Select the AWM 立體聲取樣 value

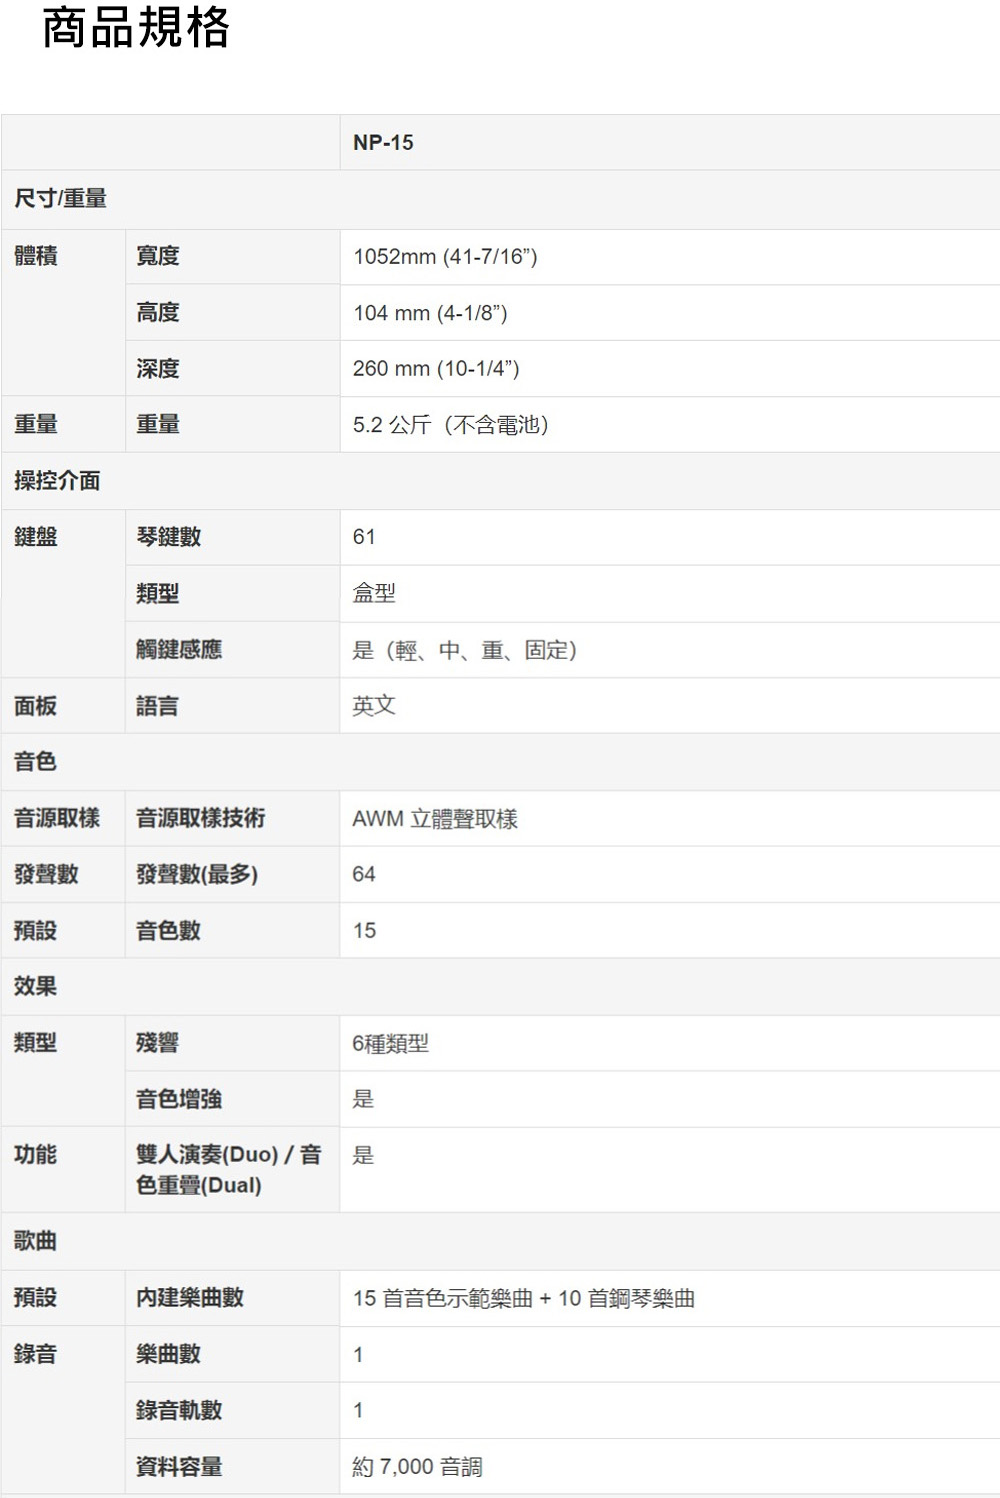point(435,819)
